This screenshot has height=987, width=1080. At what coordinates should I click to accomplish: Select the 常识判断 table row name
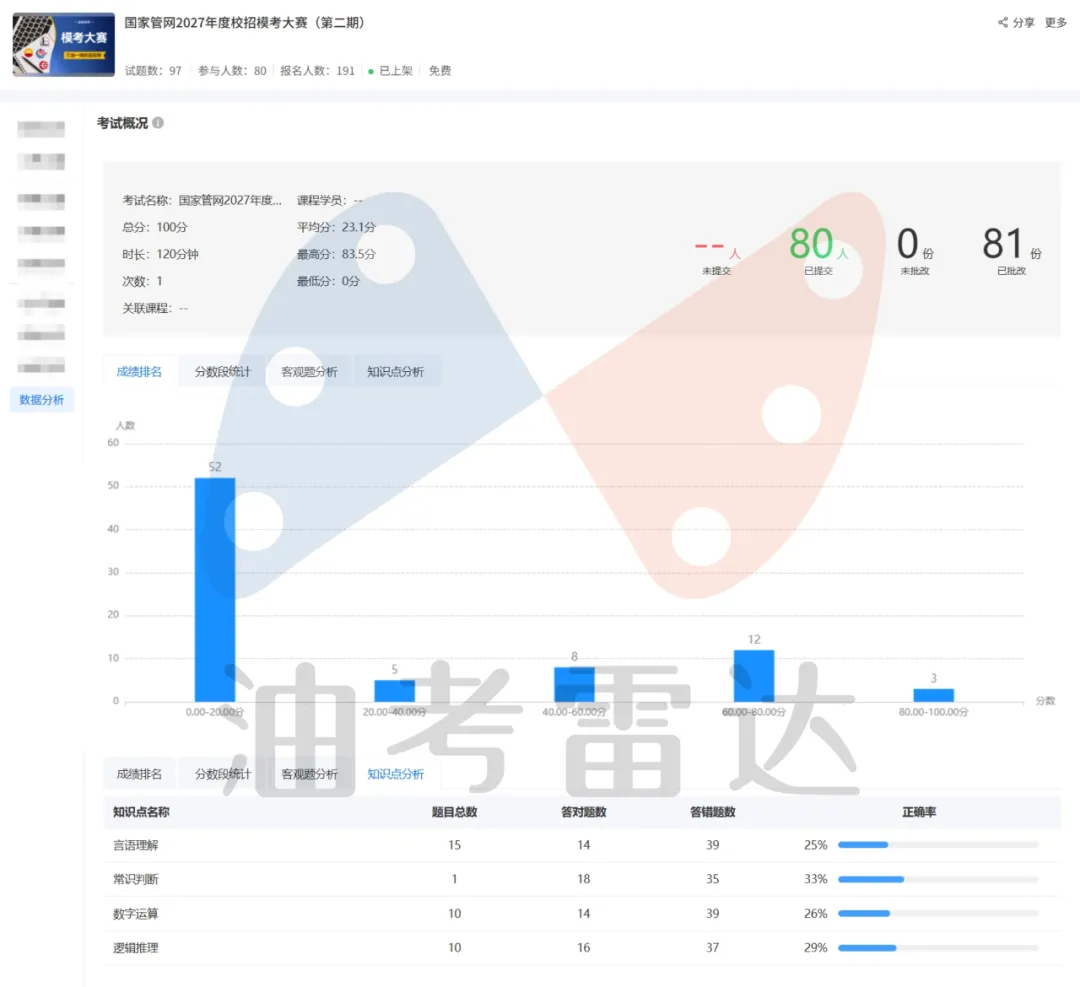pyautogui.click(x=136, y=879)
